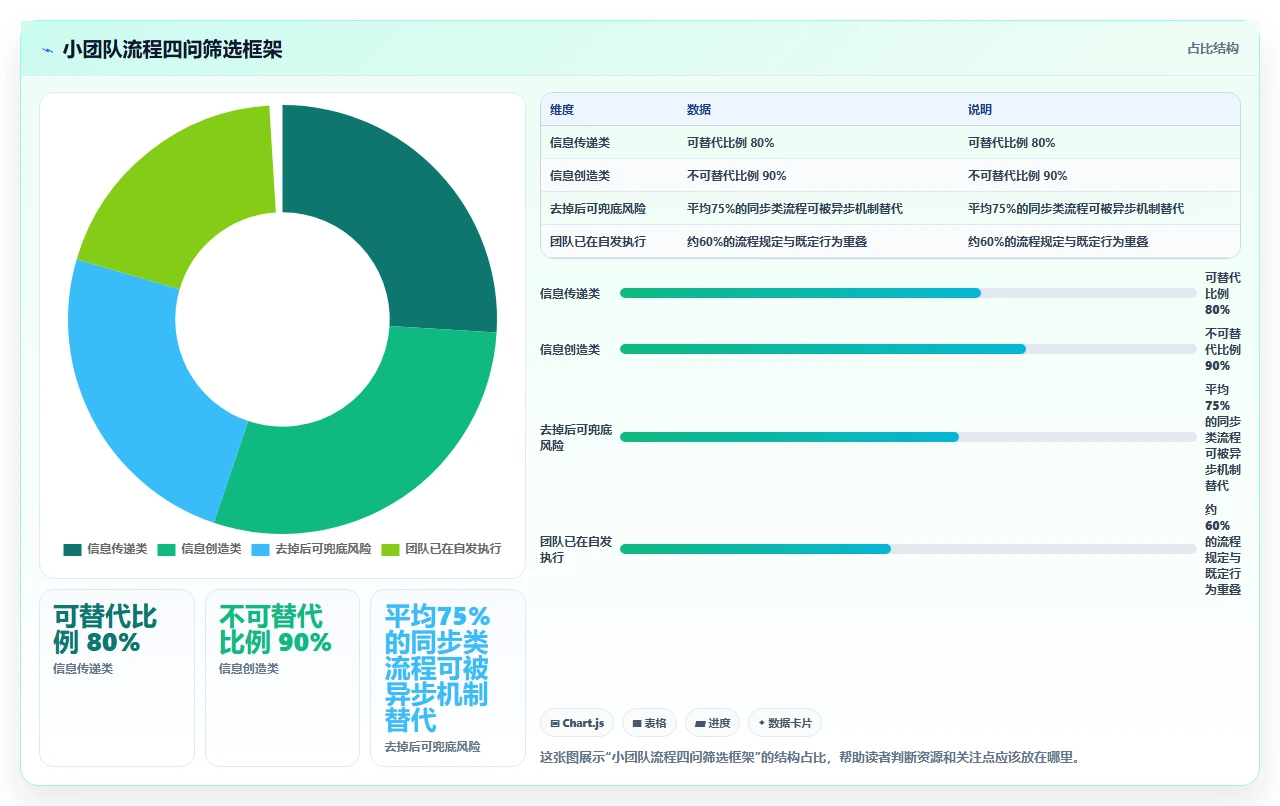Select the 信息传递类 table row label
Viewport: 1280px width, 806px height.
tap(580, 143)
